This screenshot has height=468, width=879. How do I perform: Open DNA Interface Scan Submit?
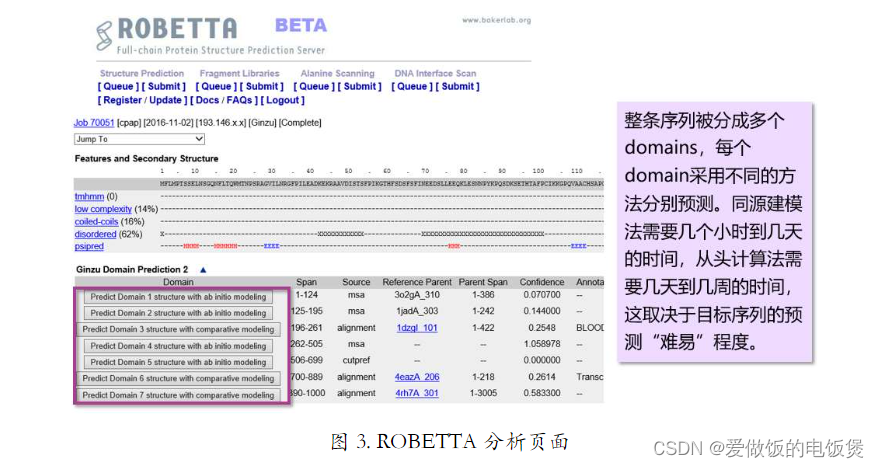pyautogui.click(x=458, y=86)
